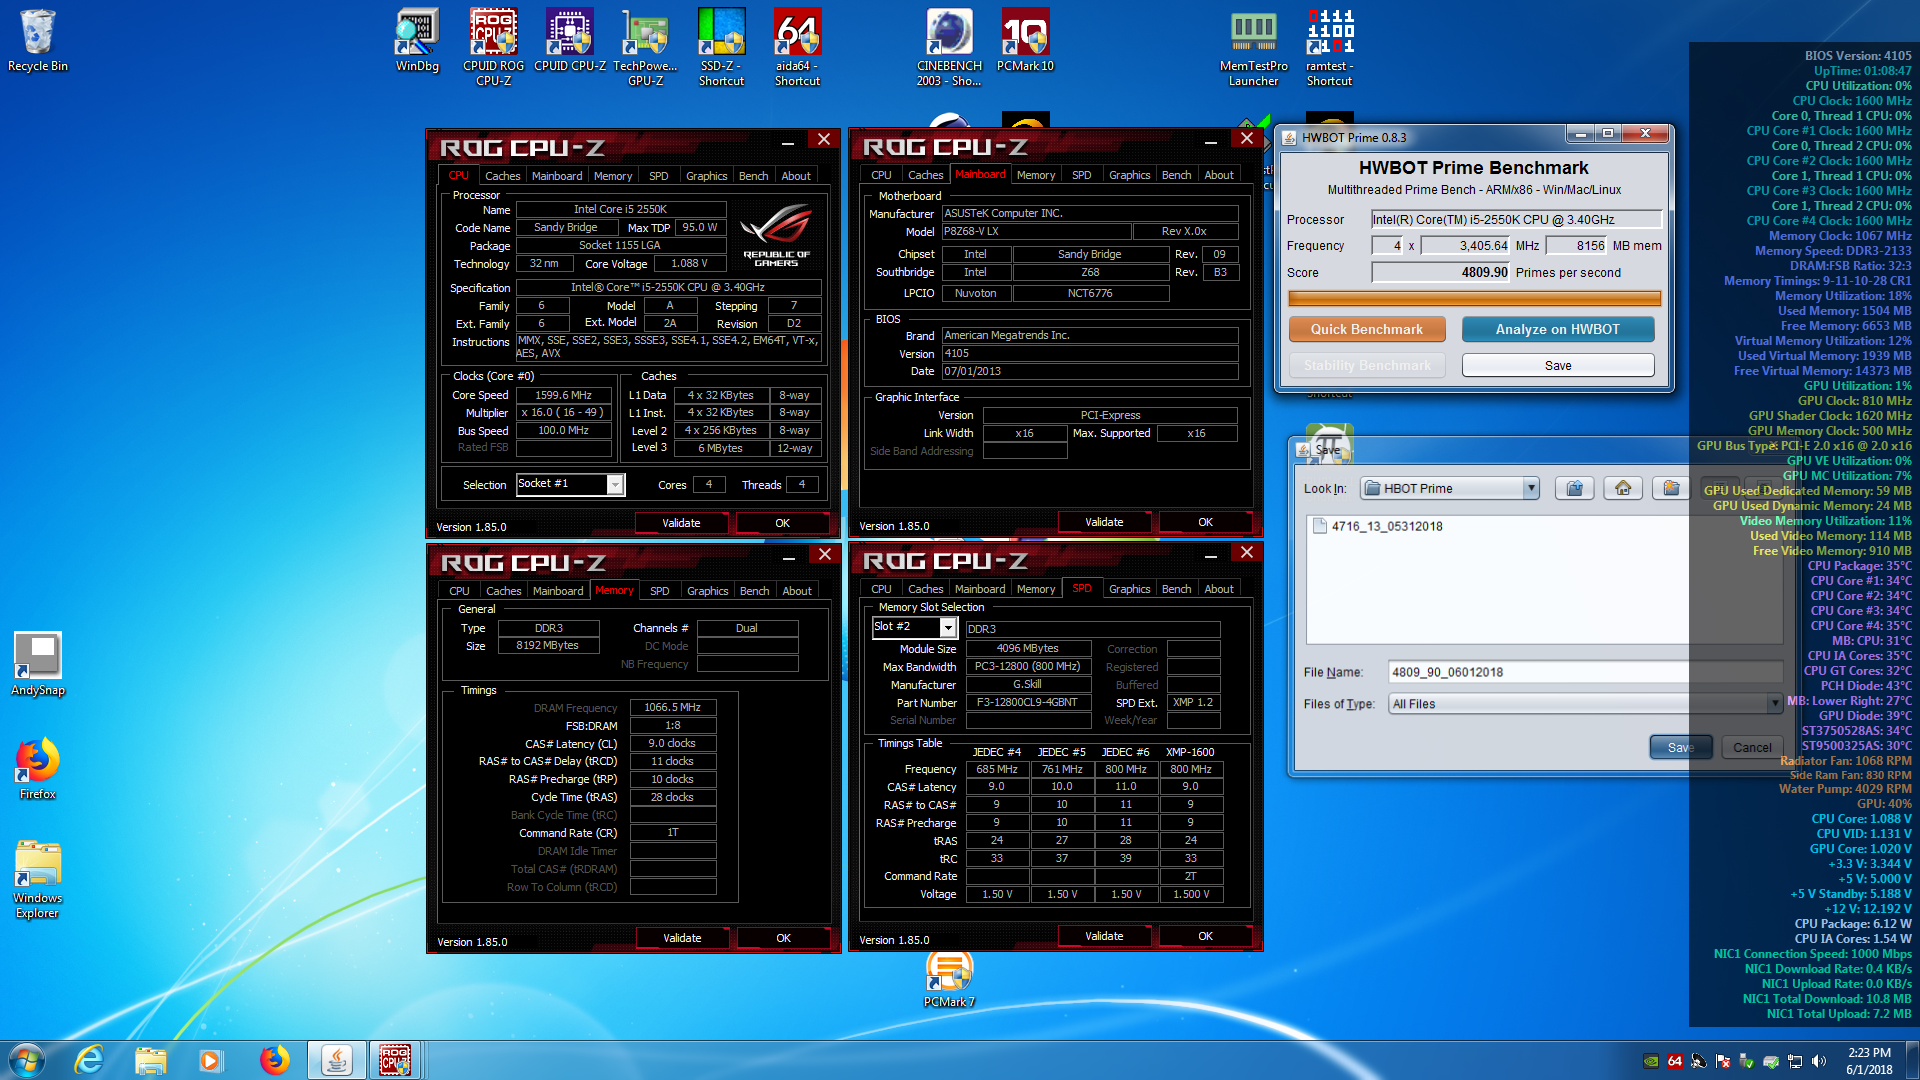Create new folder in Save dialog
Viewport: 1920px width, 1080px height.
[1671, 488]
